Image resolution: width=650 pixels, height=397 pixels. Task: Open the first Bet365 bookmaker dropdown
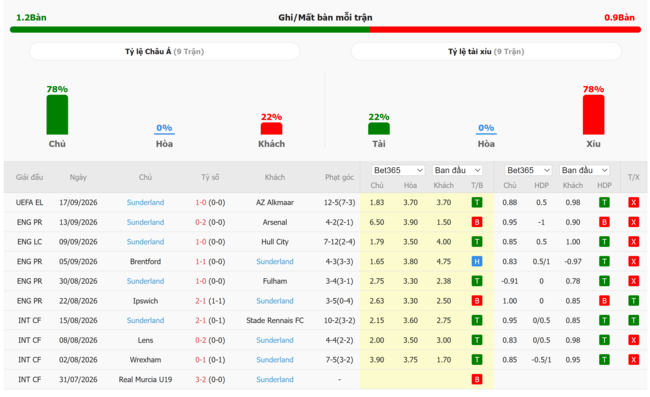point(398,170)
